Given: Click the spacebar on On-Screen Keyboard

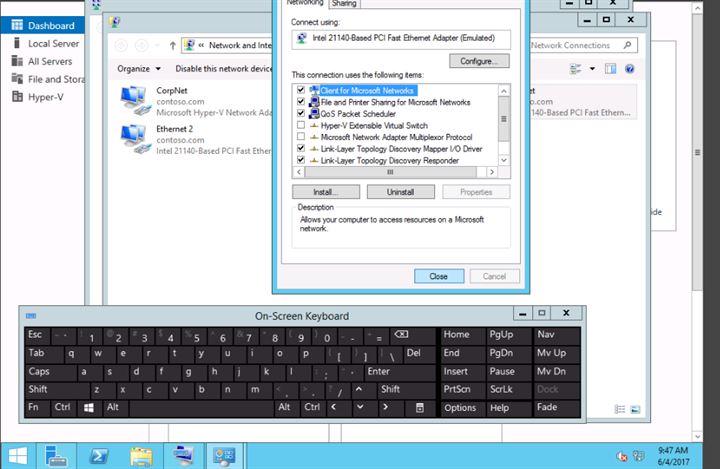Looking at the screenshot, I should coord(201,408).
